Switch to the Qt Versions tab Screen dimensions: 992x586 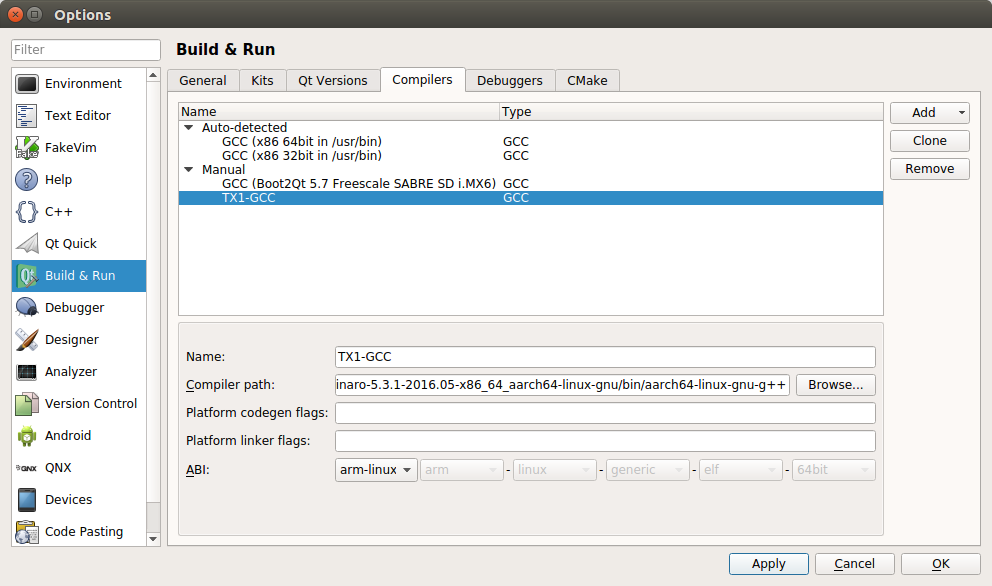333,81
